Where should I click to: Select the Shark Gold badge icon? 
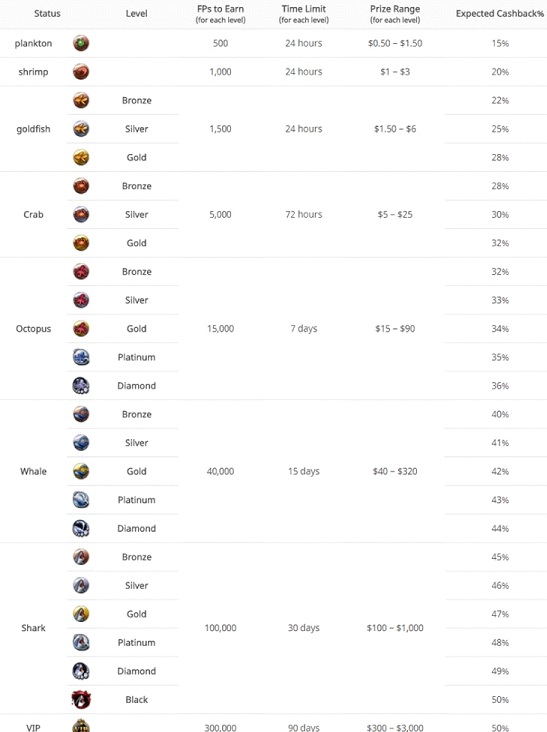click(x=81, y=614)
